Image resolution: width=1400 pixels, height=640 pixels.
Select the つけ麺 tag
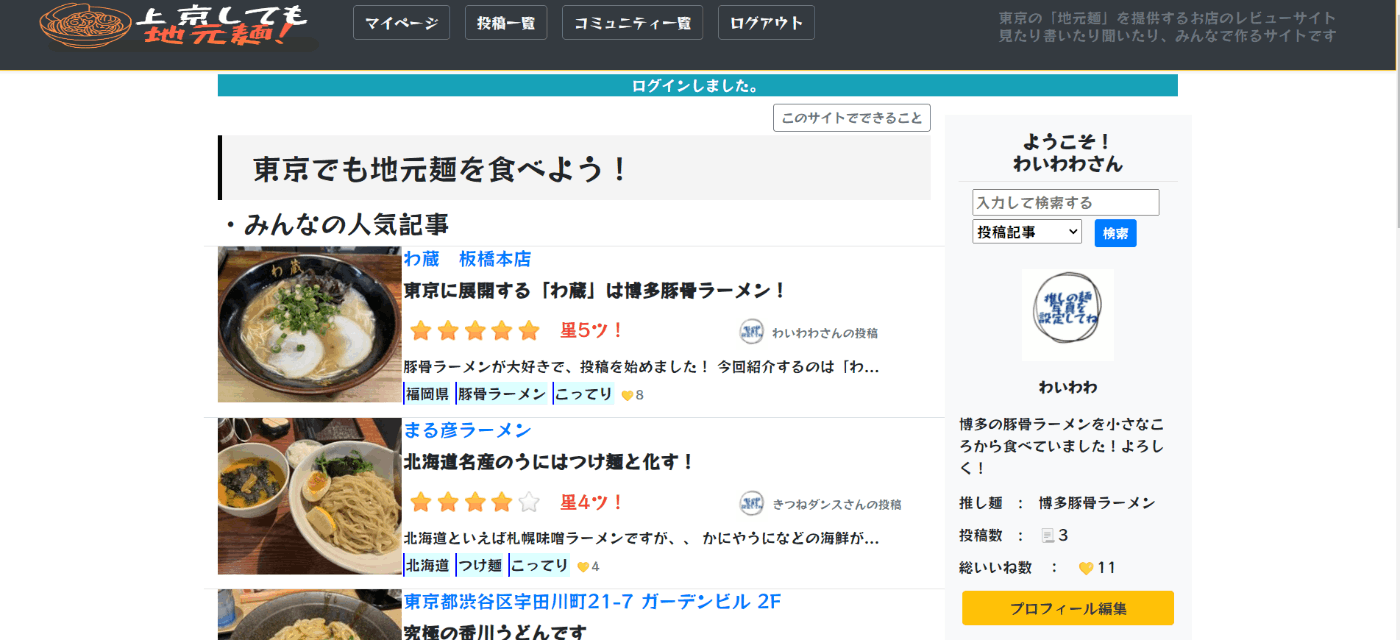point(480,566)
